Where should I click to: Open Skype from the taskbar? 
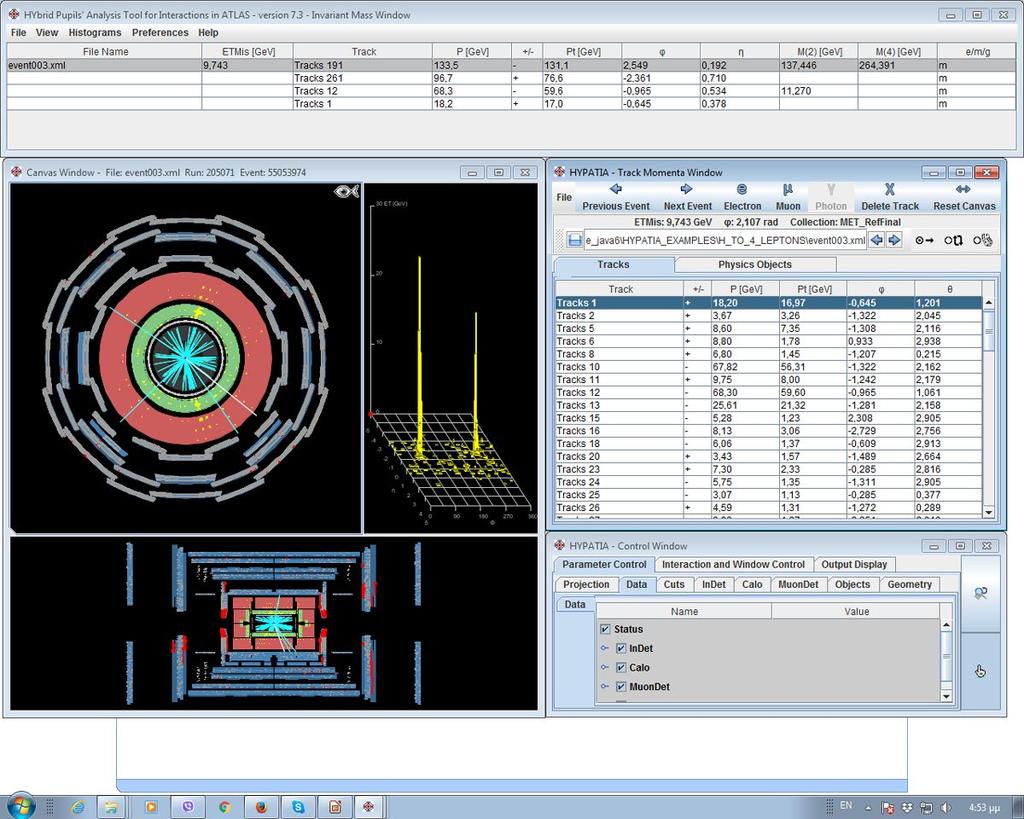click(x=298, y=807)
